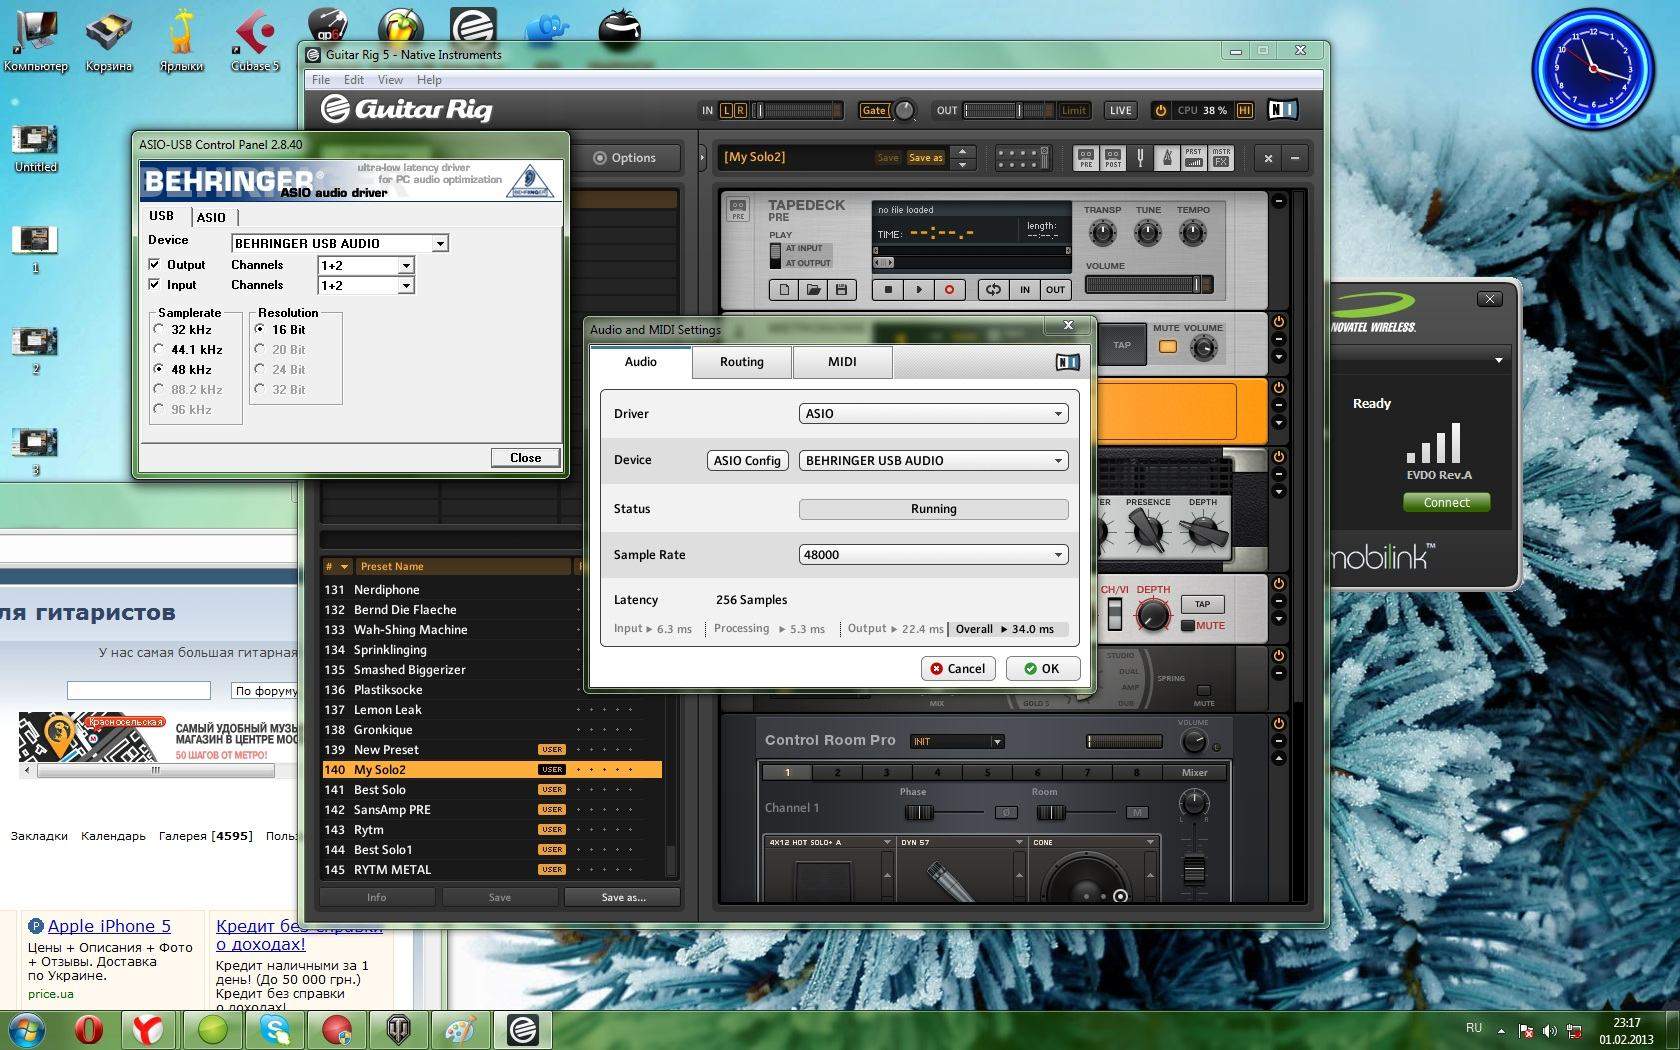Click the Guitar Rig power icon near CPU
Viewport: 1680px width, 1050px height.
pyautogui.click(x=1160, y=111)
